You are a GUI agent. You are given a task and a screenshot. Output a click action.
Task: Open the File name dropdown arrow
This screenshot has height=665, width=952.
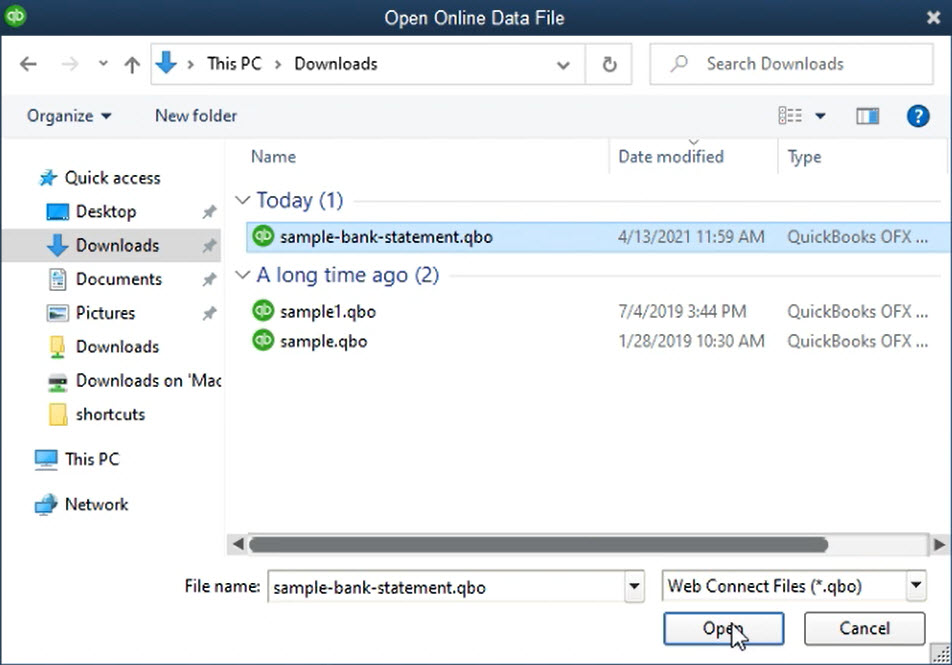tap(634, 587)
